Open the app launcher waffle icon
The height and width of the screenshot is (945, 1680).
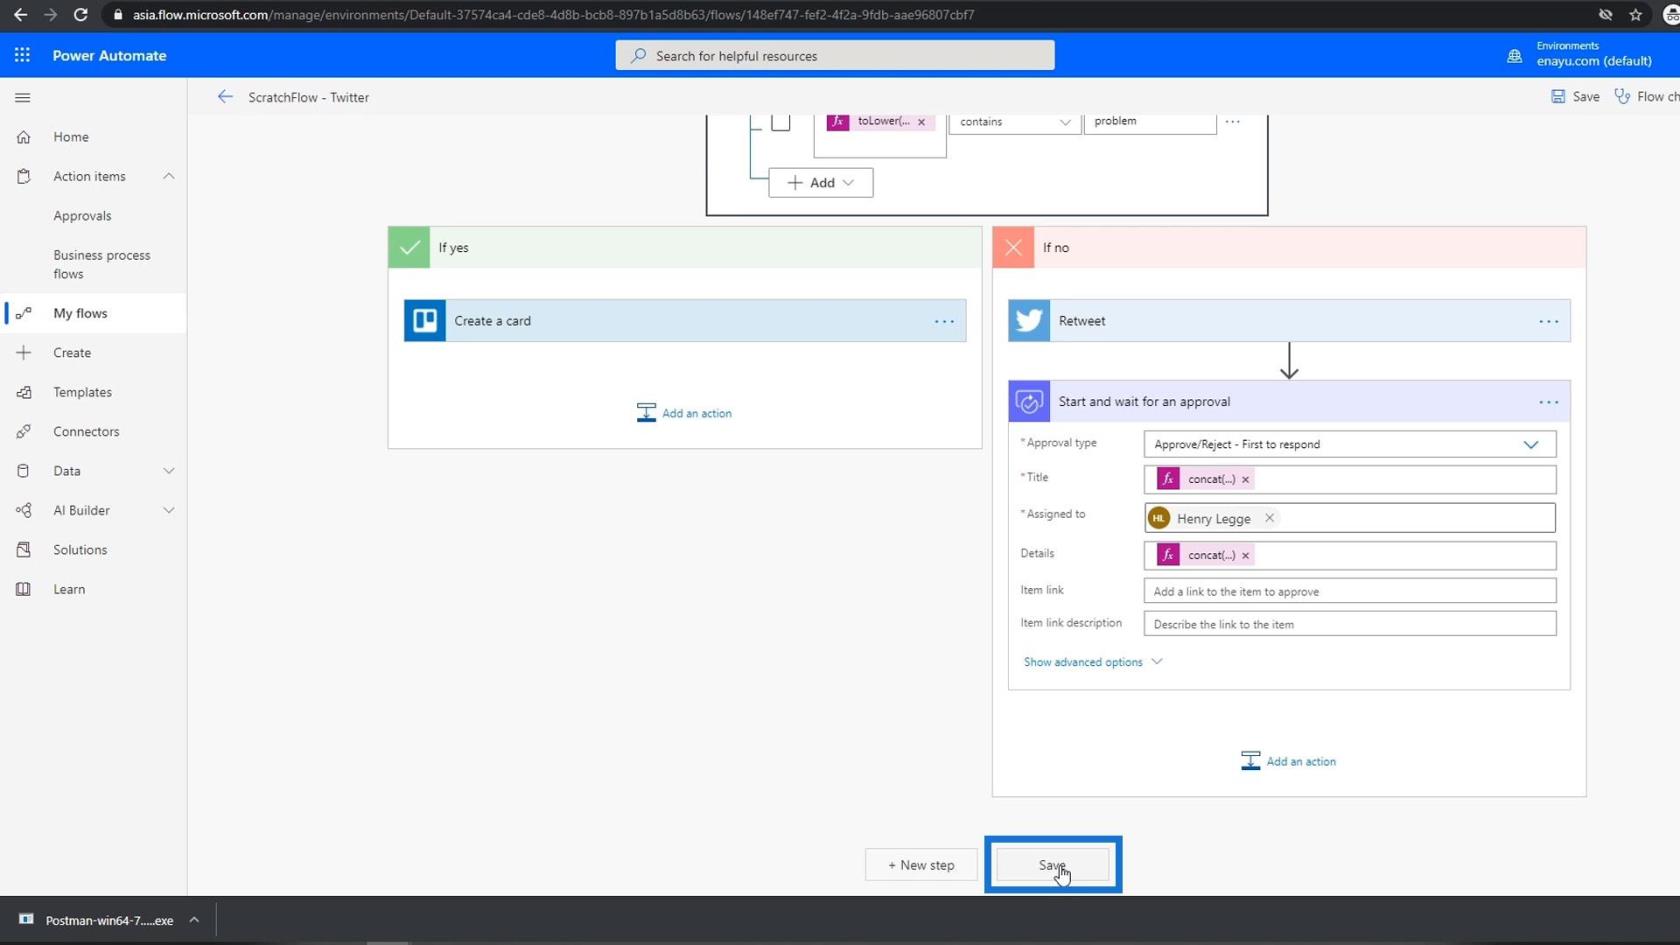(x=22, y=55)
